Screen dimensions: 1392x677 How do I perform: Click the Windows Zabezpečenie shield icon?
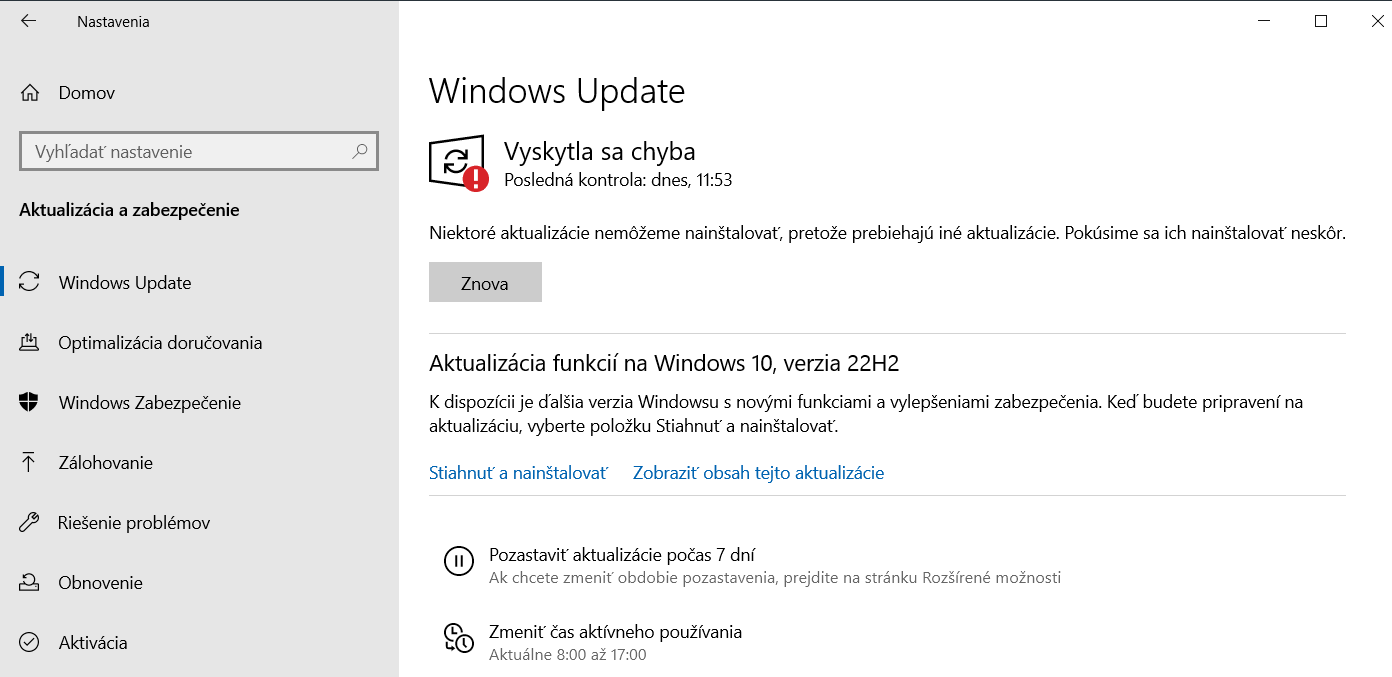click(x=30, y=403)
